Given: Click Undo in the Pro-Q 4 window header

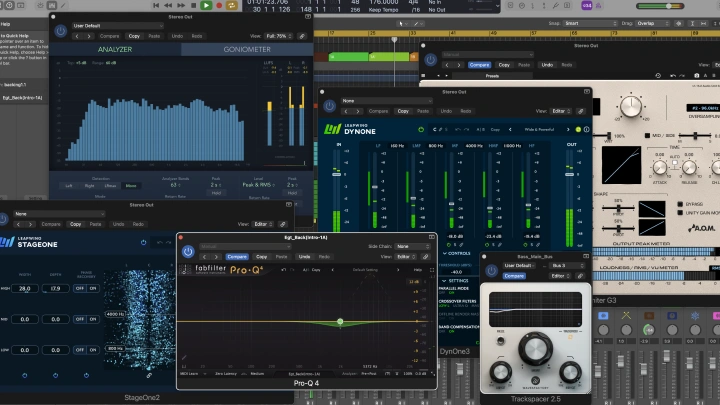Looking at the screenshot, I should (x=304, y=257).
